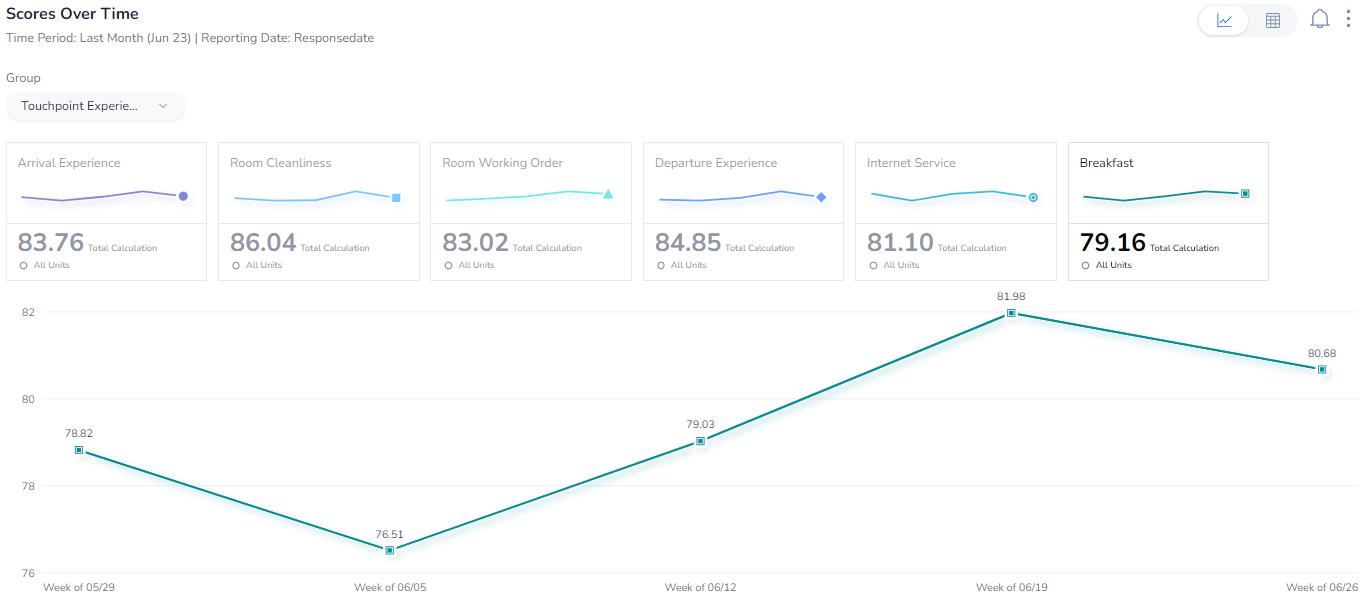Viewport: 1368px width, 599px height.
Task: Click the Room Cleanliness square marker icon
Action: pos(396,198)
